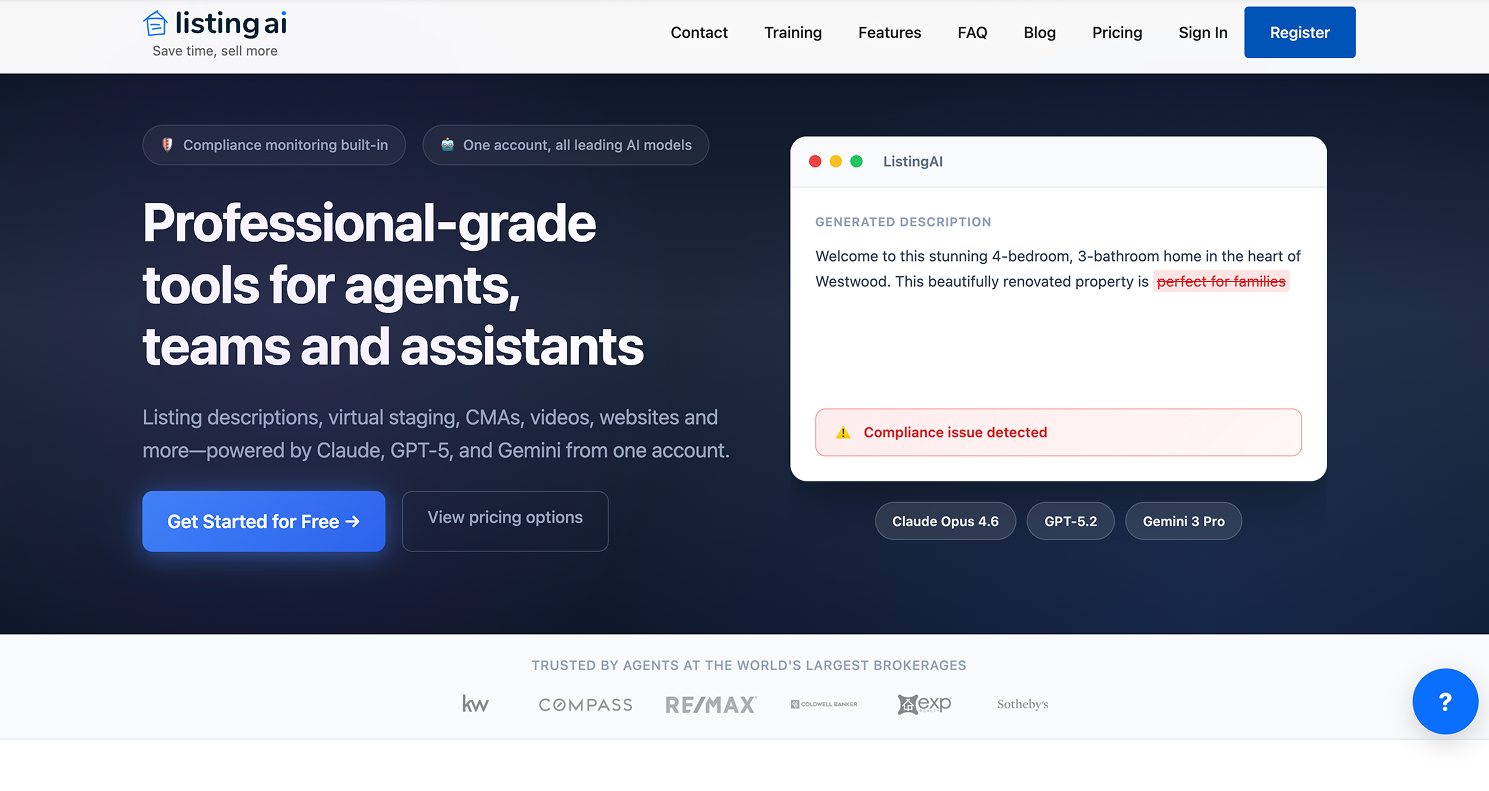Click the One account, all leading AI models badge

click(566, 145)
